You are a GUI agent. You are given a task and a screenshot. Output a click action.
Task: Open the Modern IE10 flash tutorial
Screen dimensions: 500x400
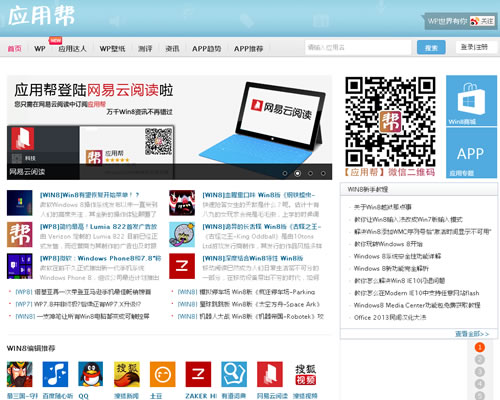(x=416, y=293)
